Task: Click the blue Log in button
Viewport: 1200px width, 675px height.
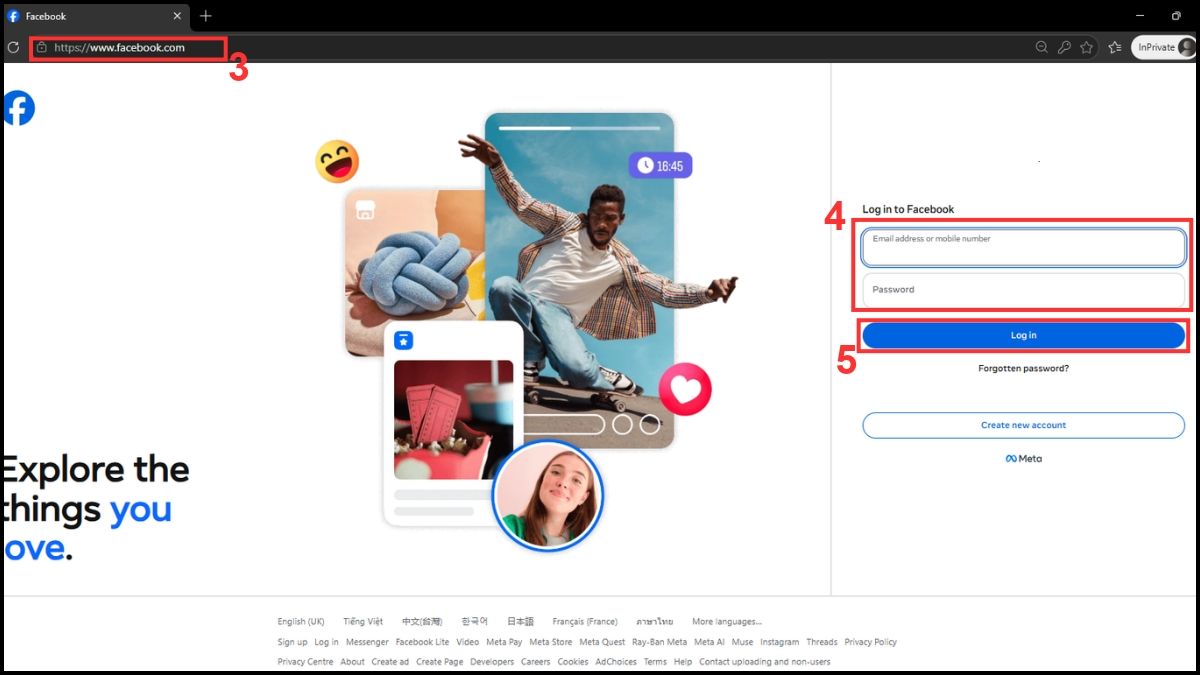Action: (1023, 335)
